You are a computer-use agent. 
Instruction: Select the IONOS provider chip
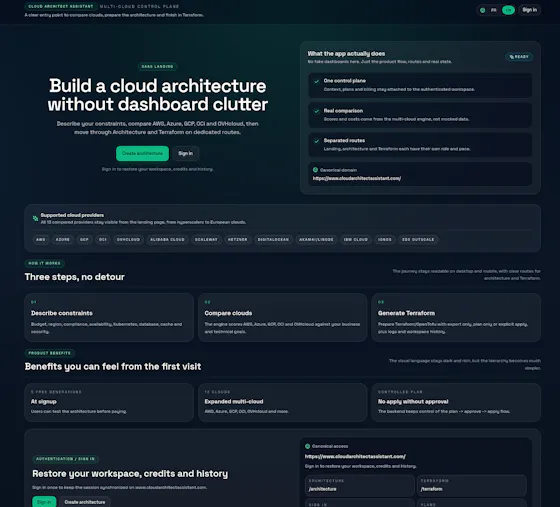(x=385, y=239)
